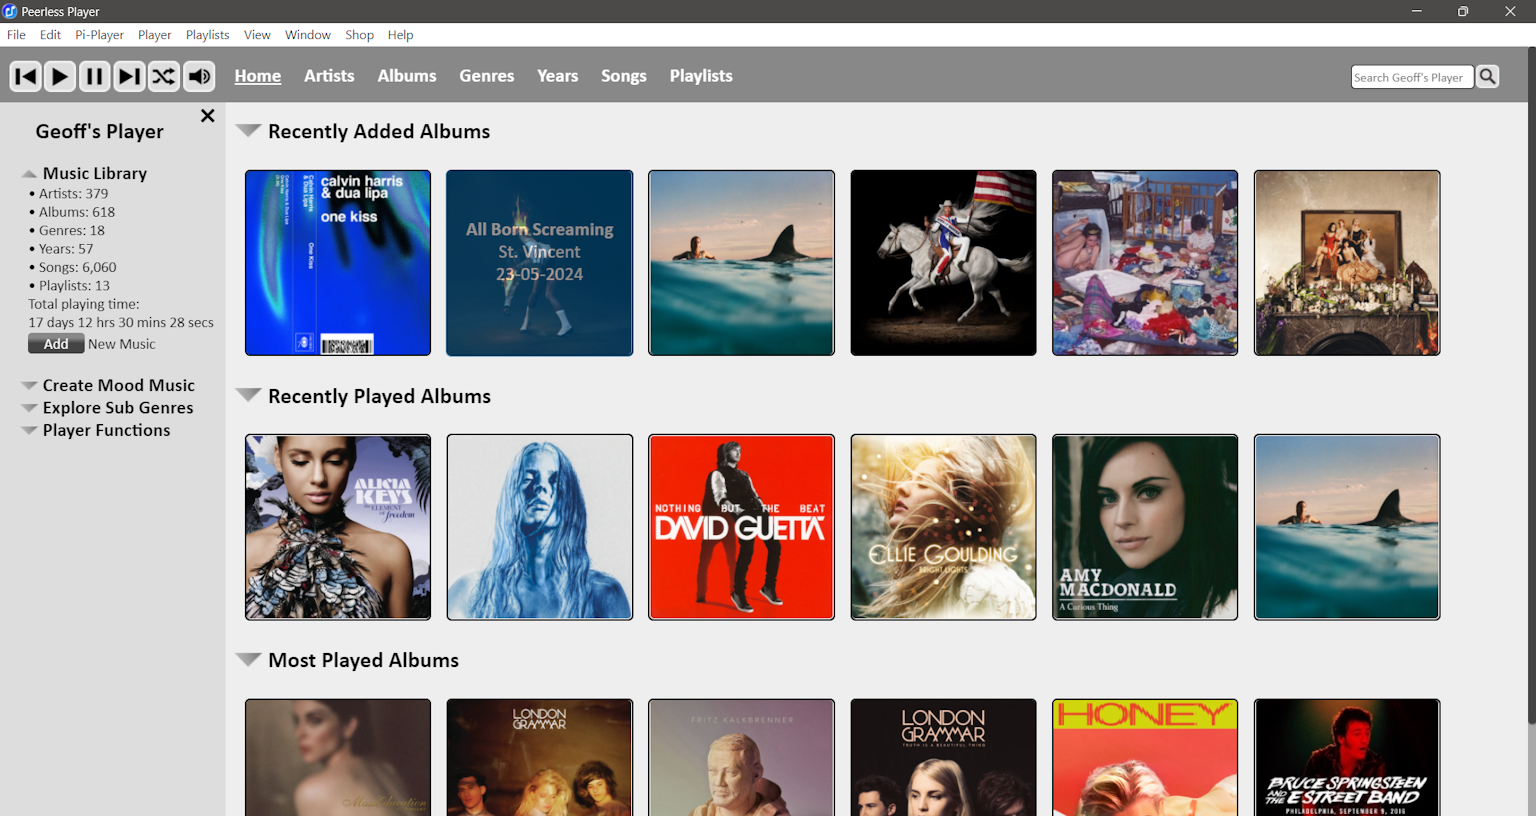Pause the current track
1536x816 pixels.
tap(95, 76)
